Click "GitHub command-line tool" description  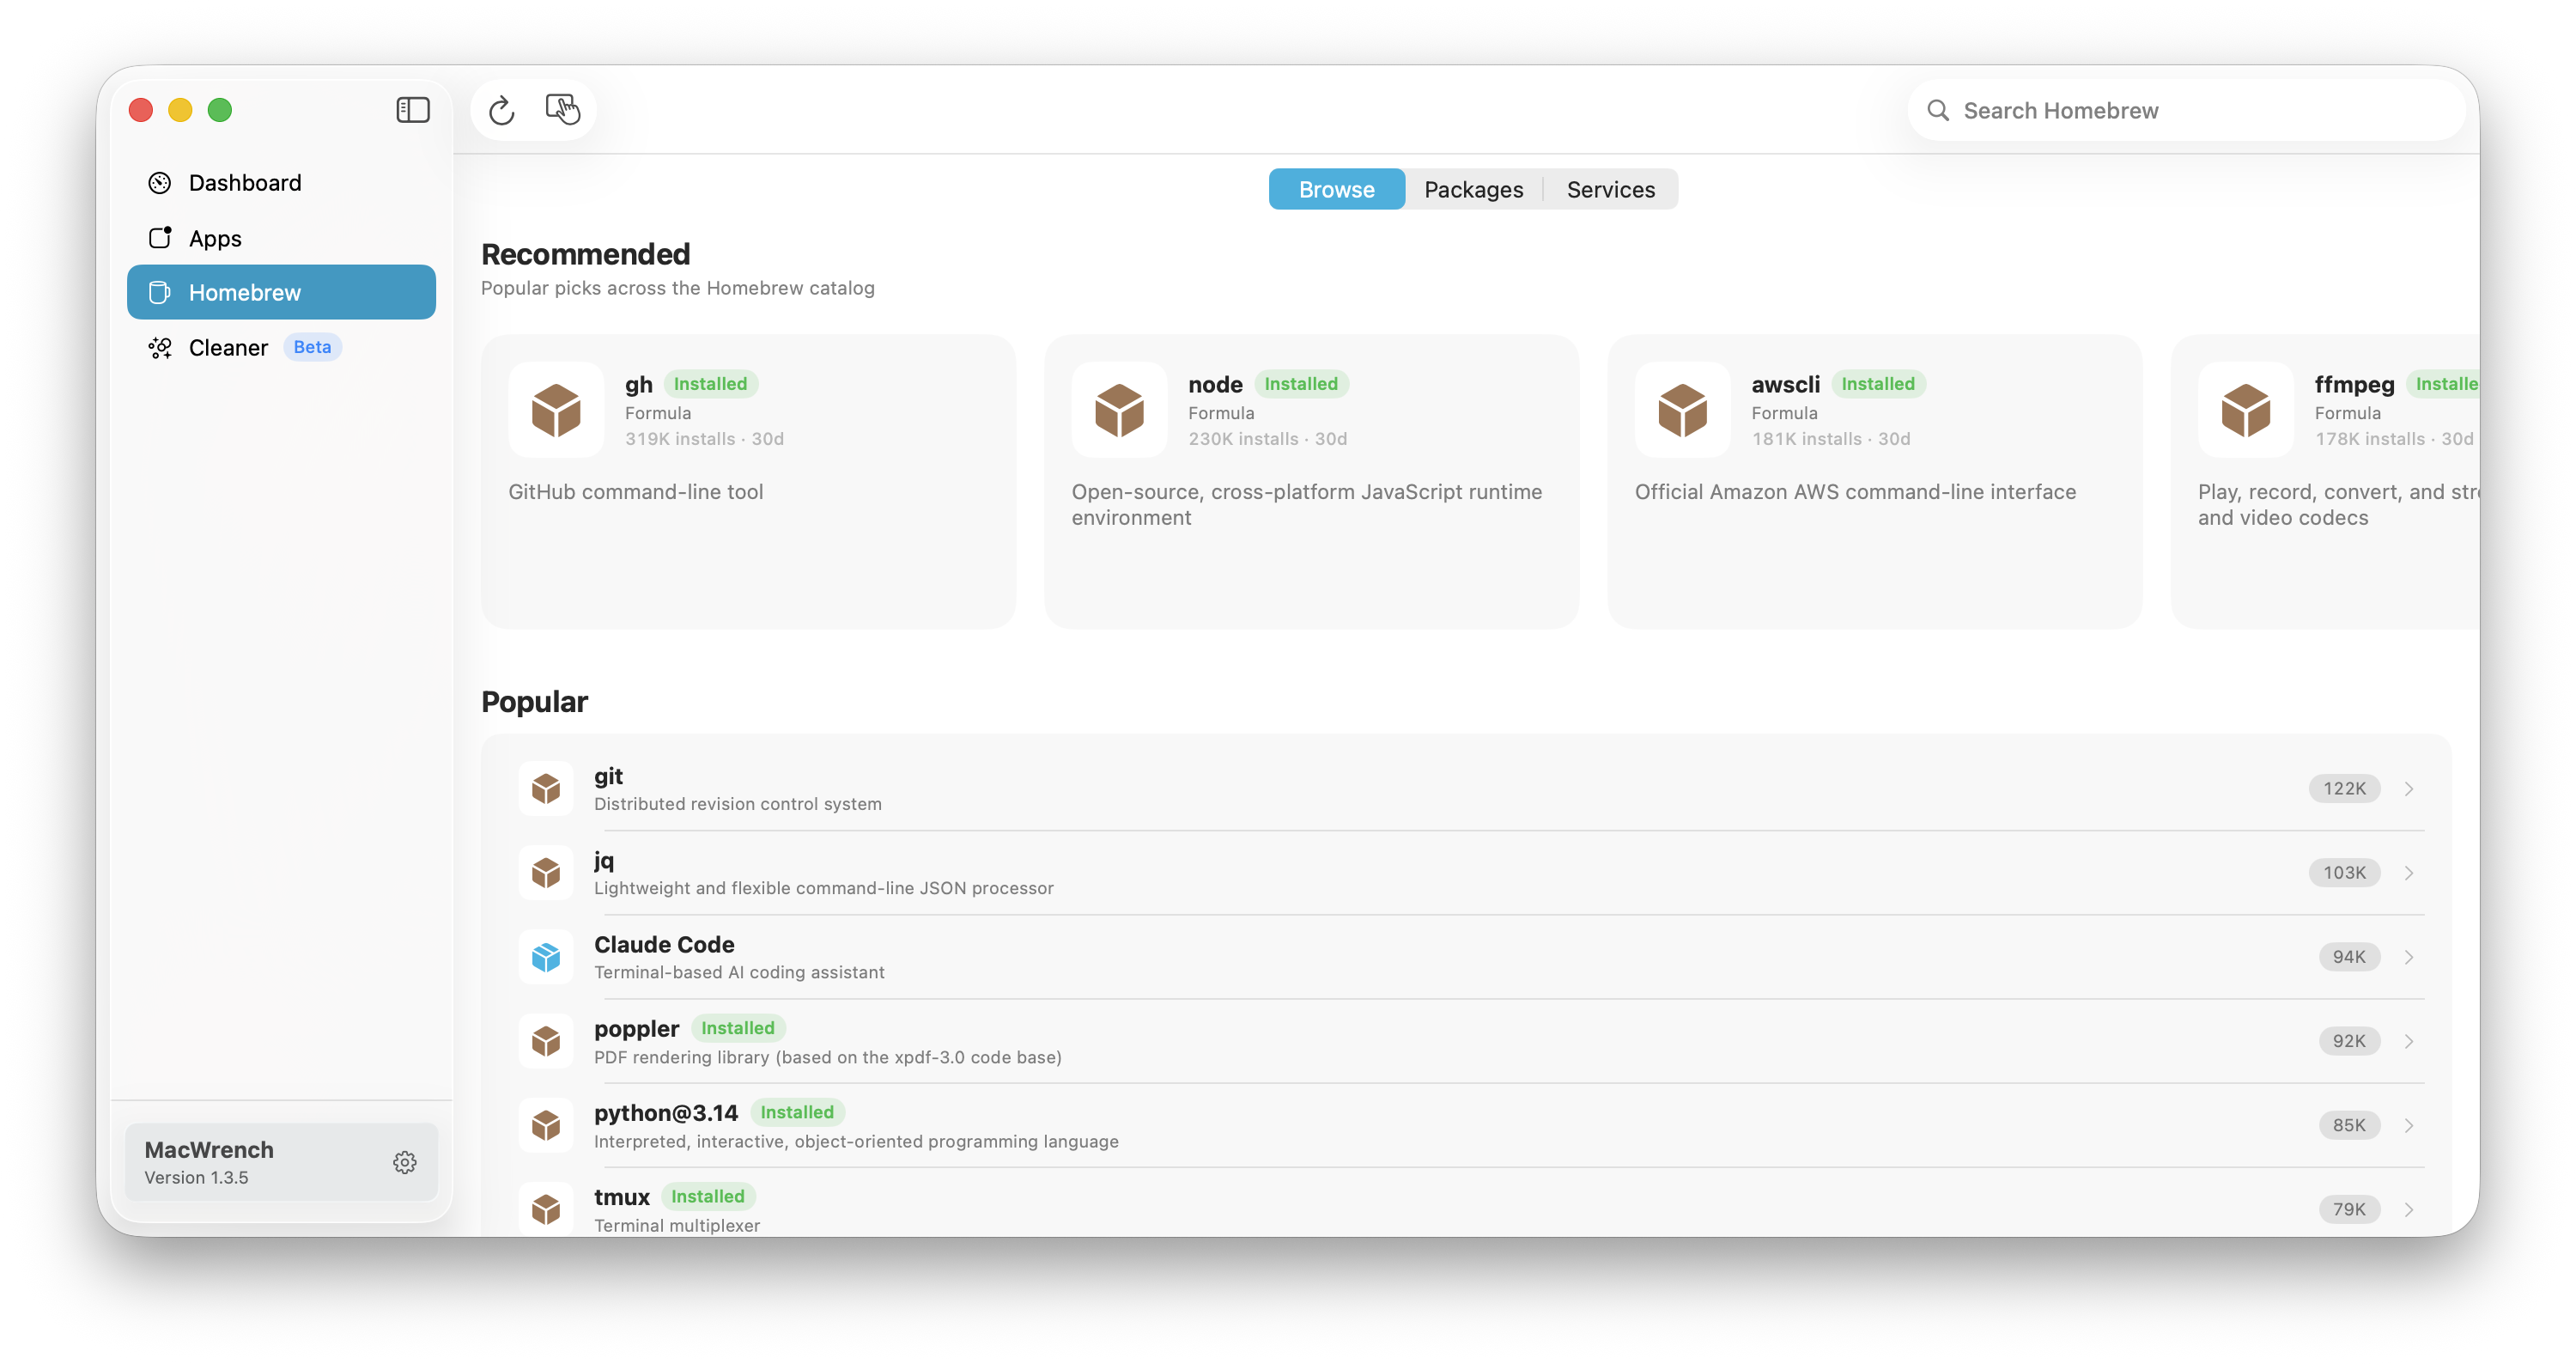635,492
